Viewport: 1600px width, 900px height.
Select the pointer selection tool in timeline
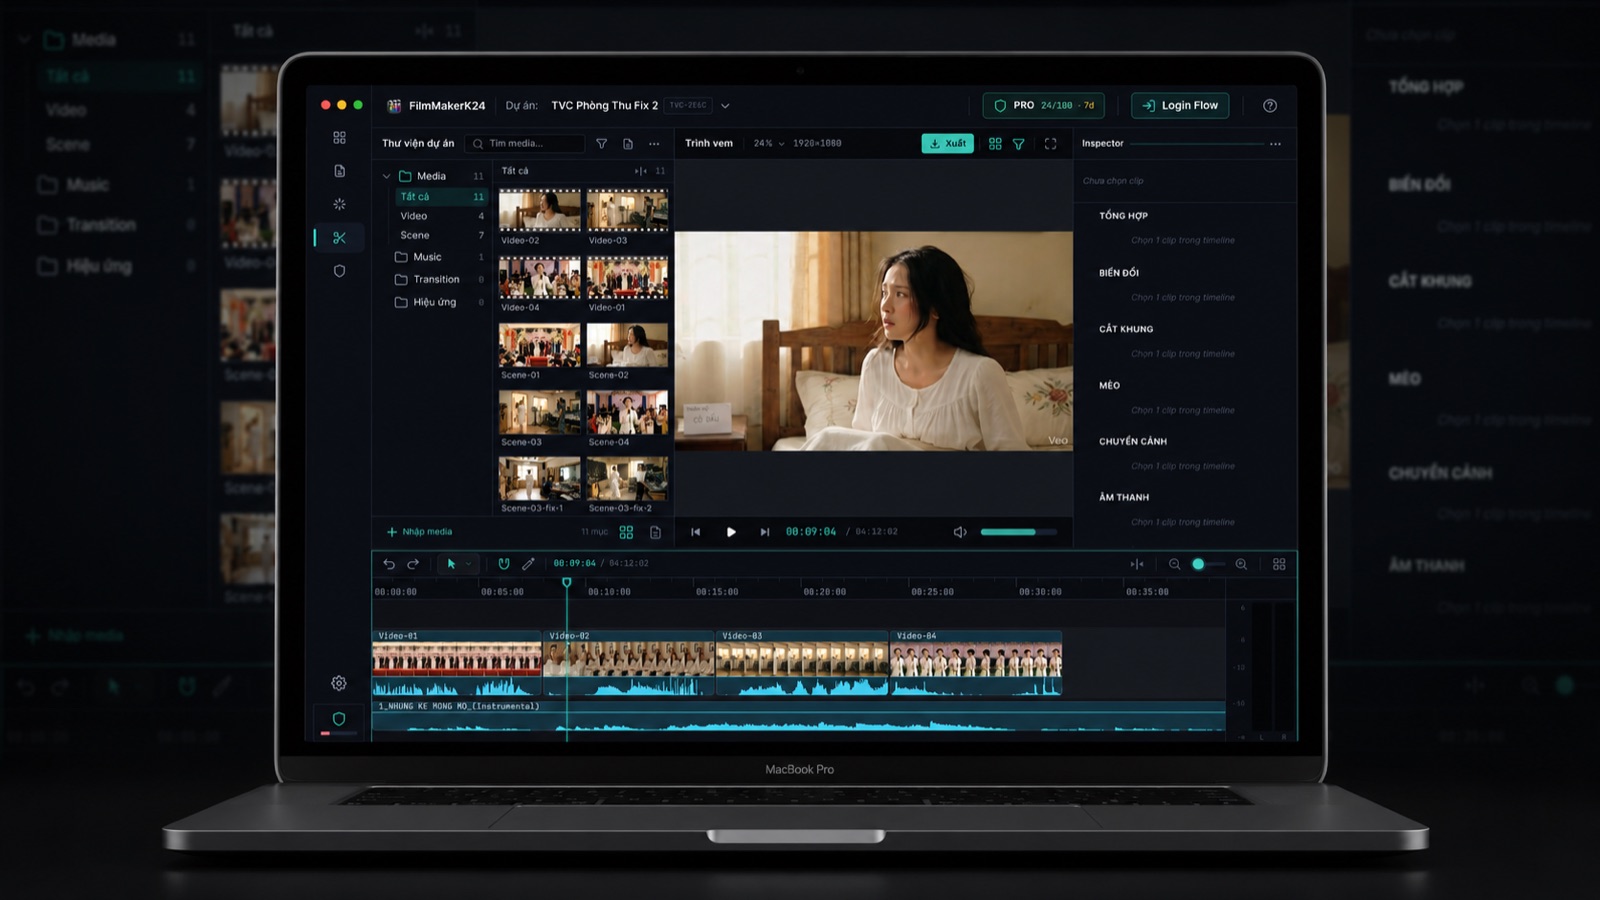click(x=451, y=564)
